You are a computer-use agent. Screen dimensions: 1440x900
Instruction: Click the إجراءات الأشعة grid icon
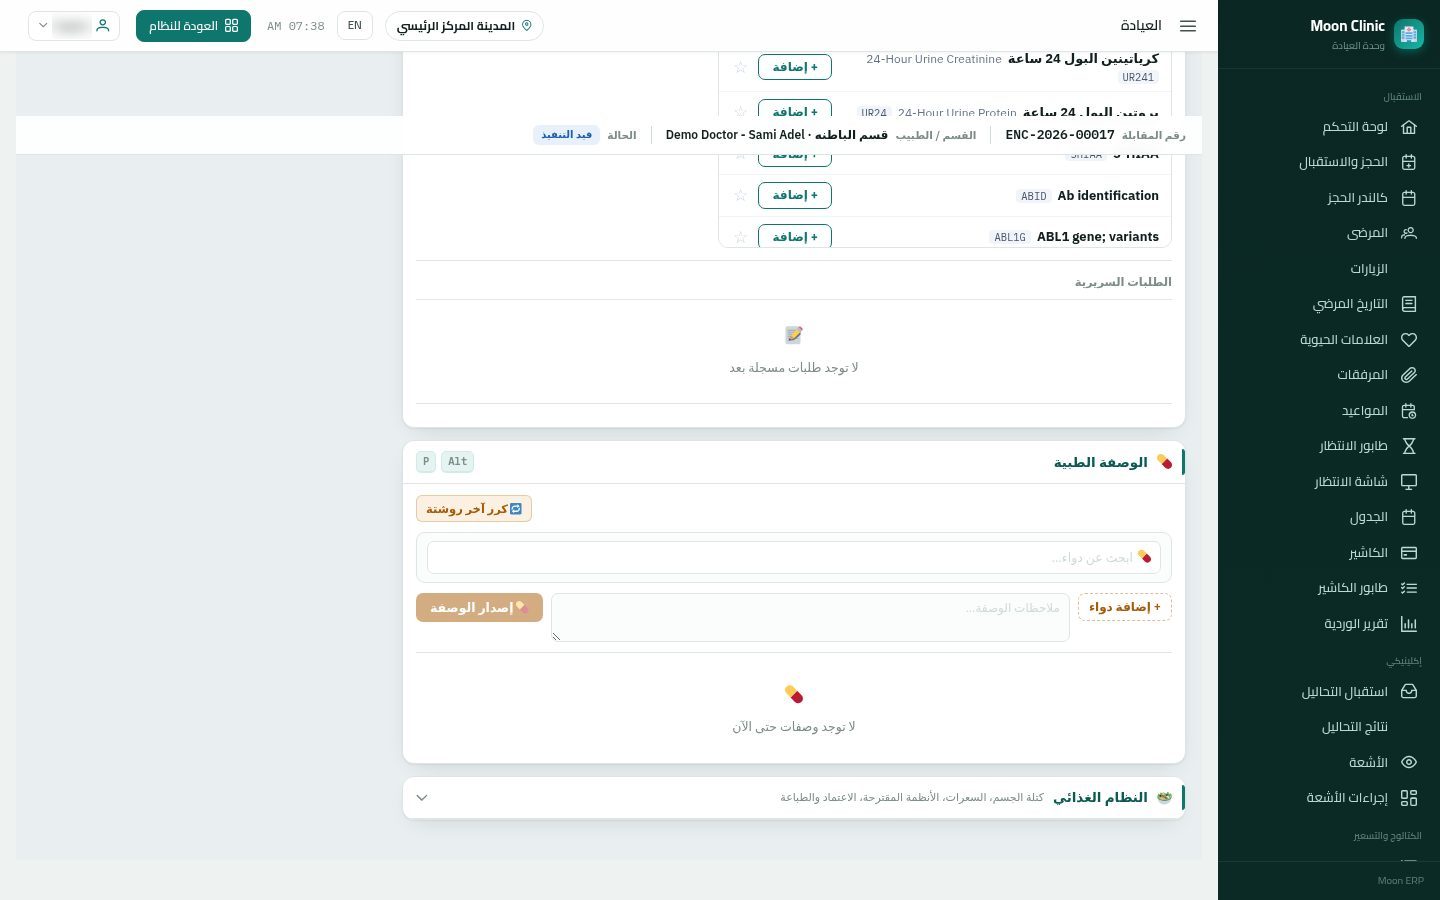1409,798
